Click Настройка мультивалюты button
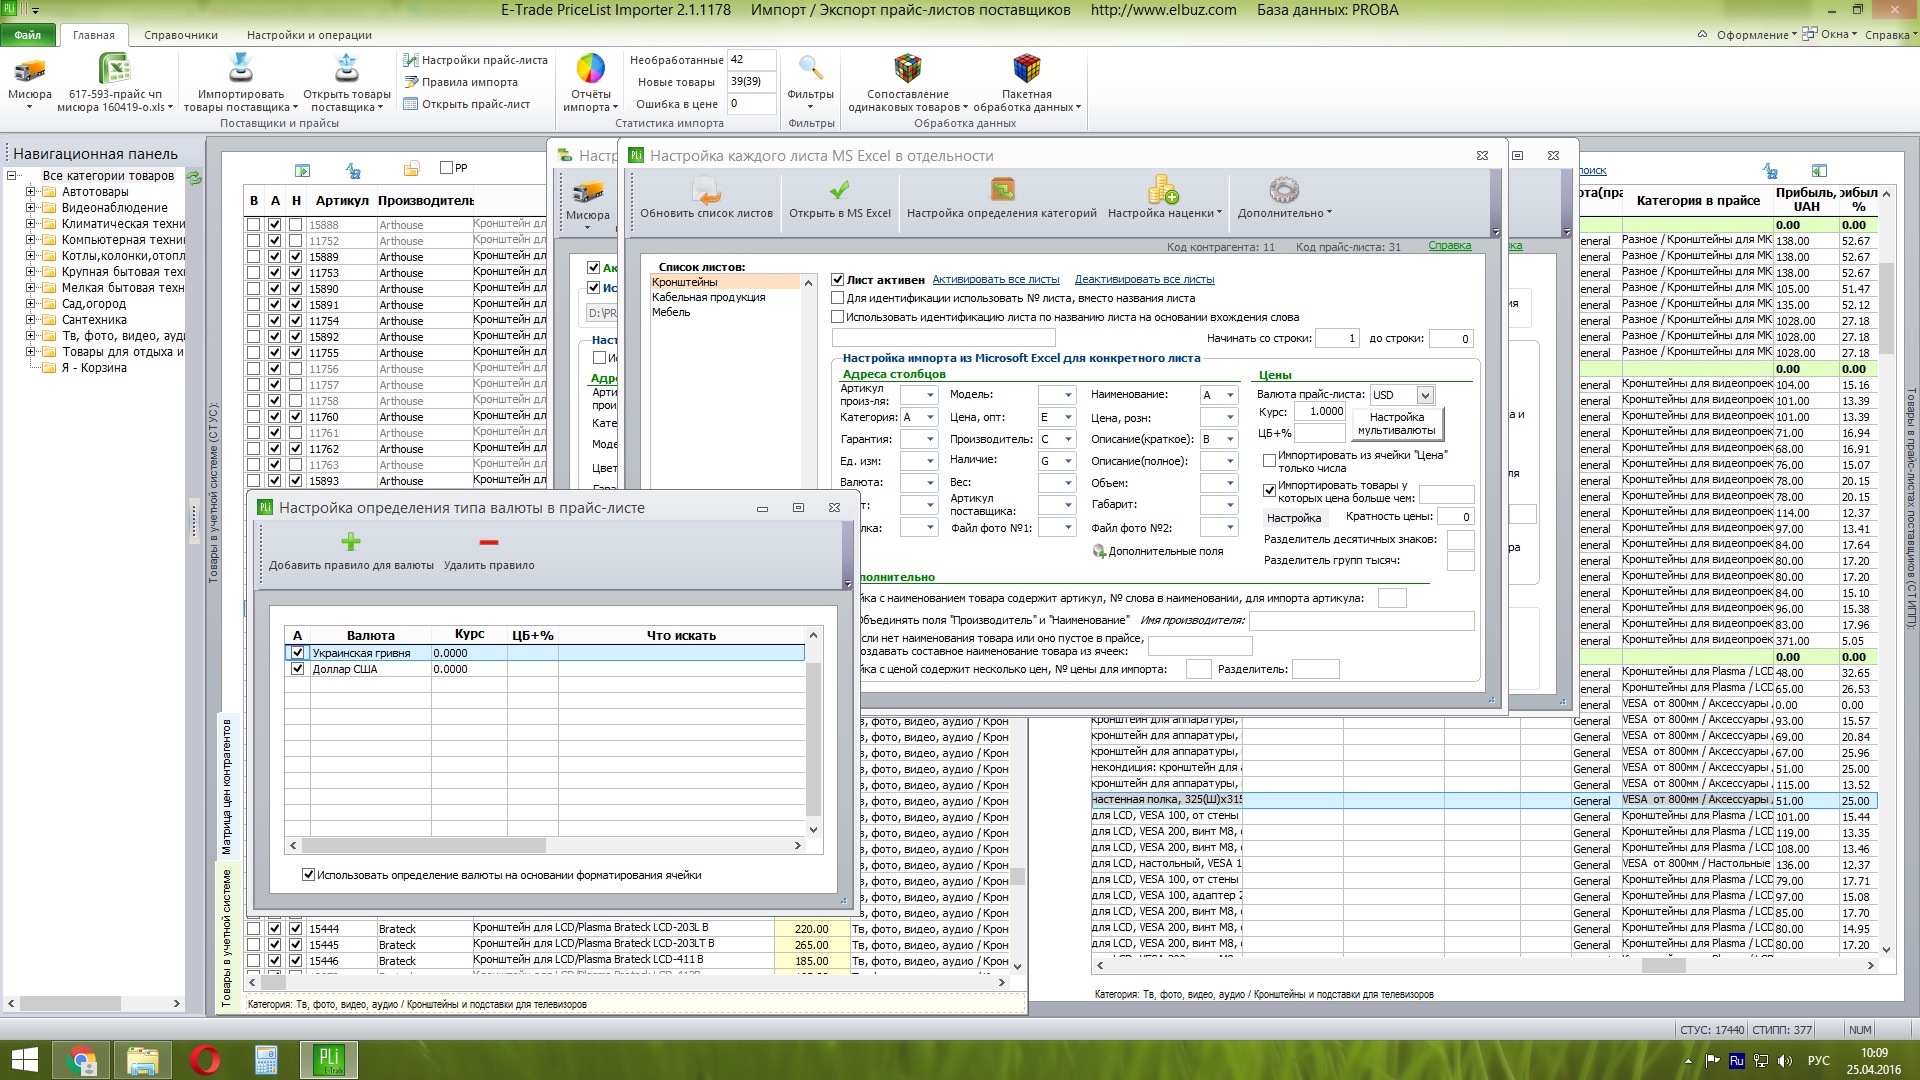 click(1396, 424)
